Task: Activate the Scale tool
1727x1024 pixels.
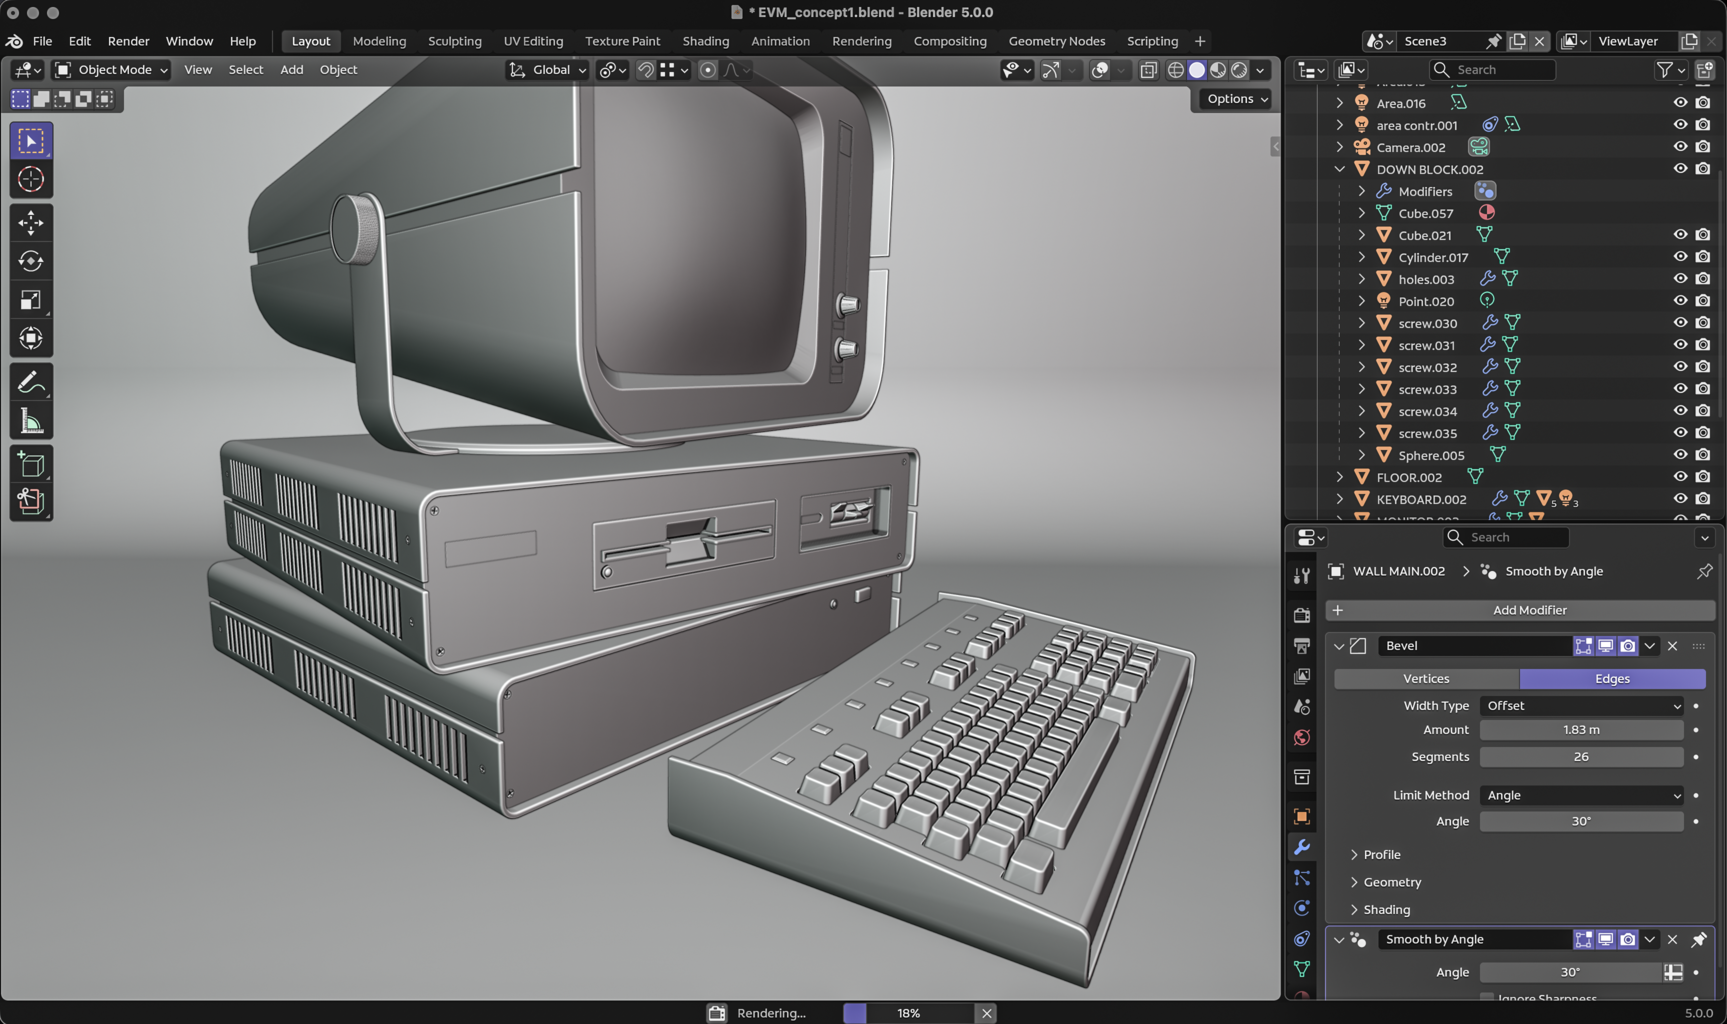Action: tap(31, 300)
